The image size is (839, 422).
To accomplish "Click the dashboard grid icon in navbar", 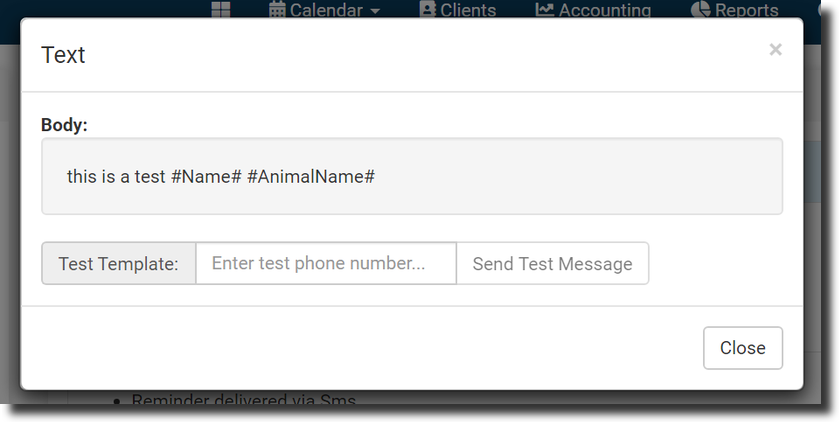I will click(x=221, y=10).
